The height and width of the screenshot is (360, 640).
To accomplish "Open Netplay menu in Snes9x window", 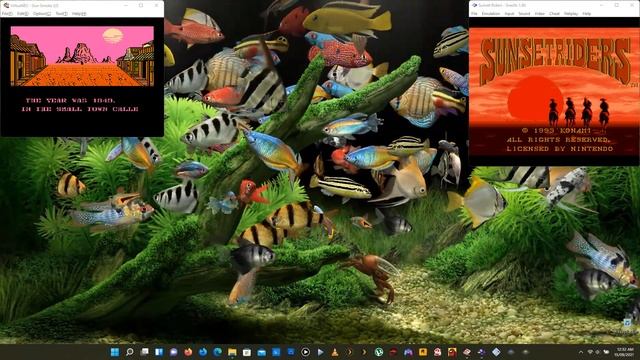I will coord(571,13).
